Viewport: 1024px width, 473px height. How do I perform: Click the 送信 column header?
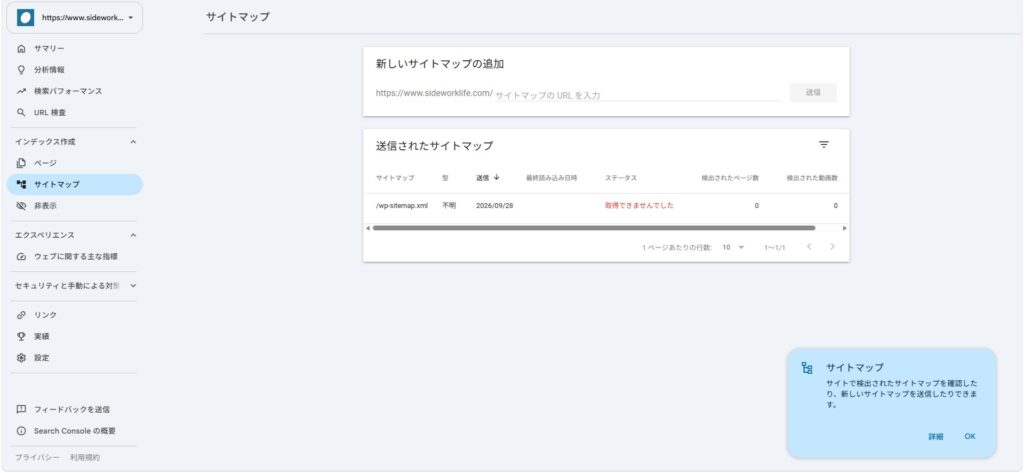483,178
